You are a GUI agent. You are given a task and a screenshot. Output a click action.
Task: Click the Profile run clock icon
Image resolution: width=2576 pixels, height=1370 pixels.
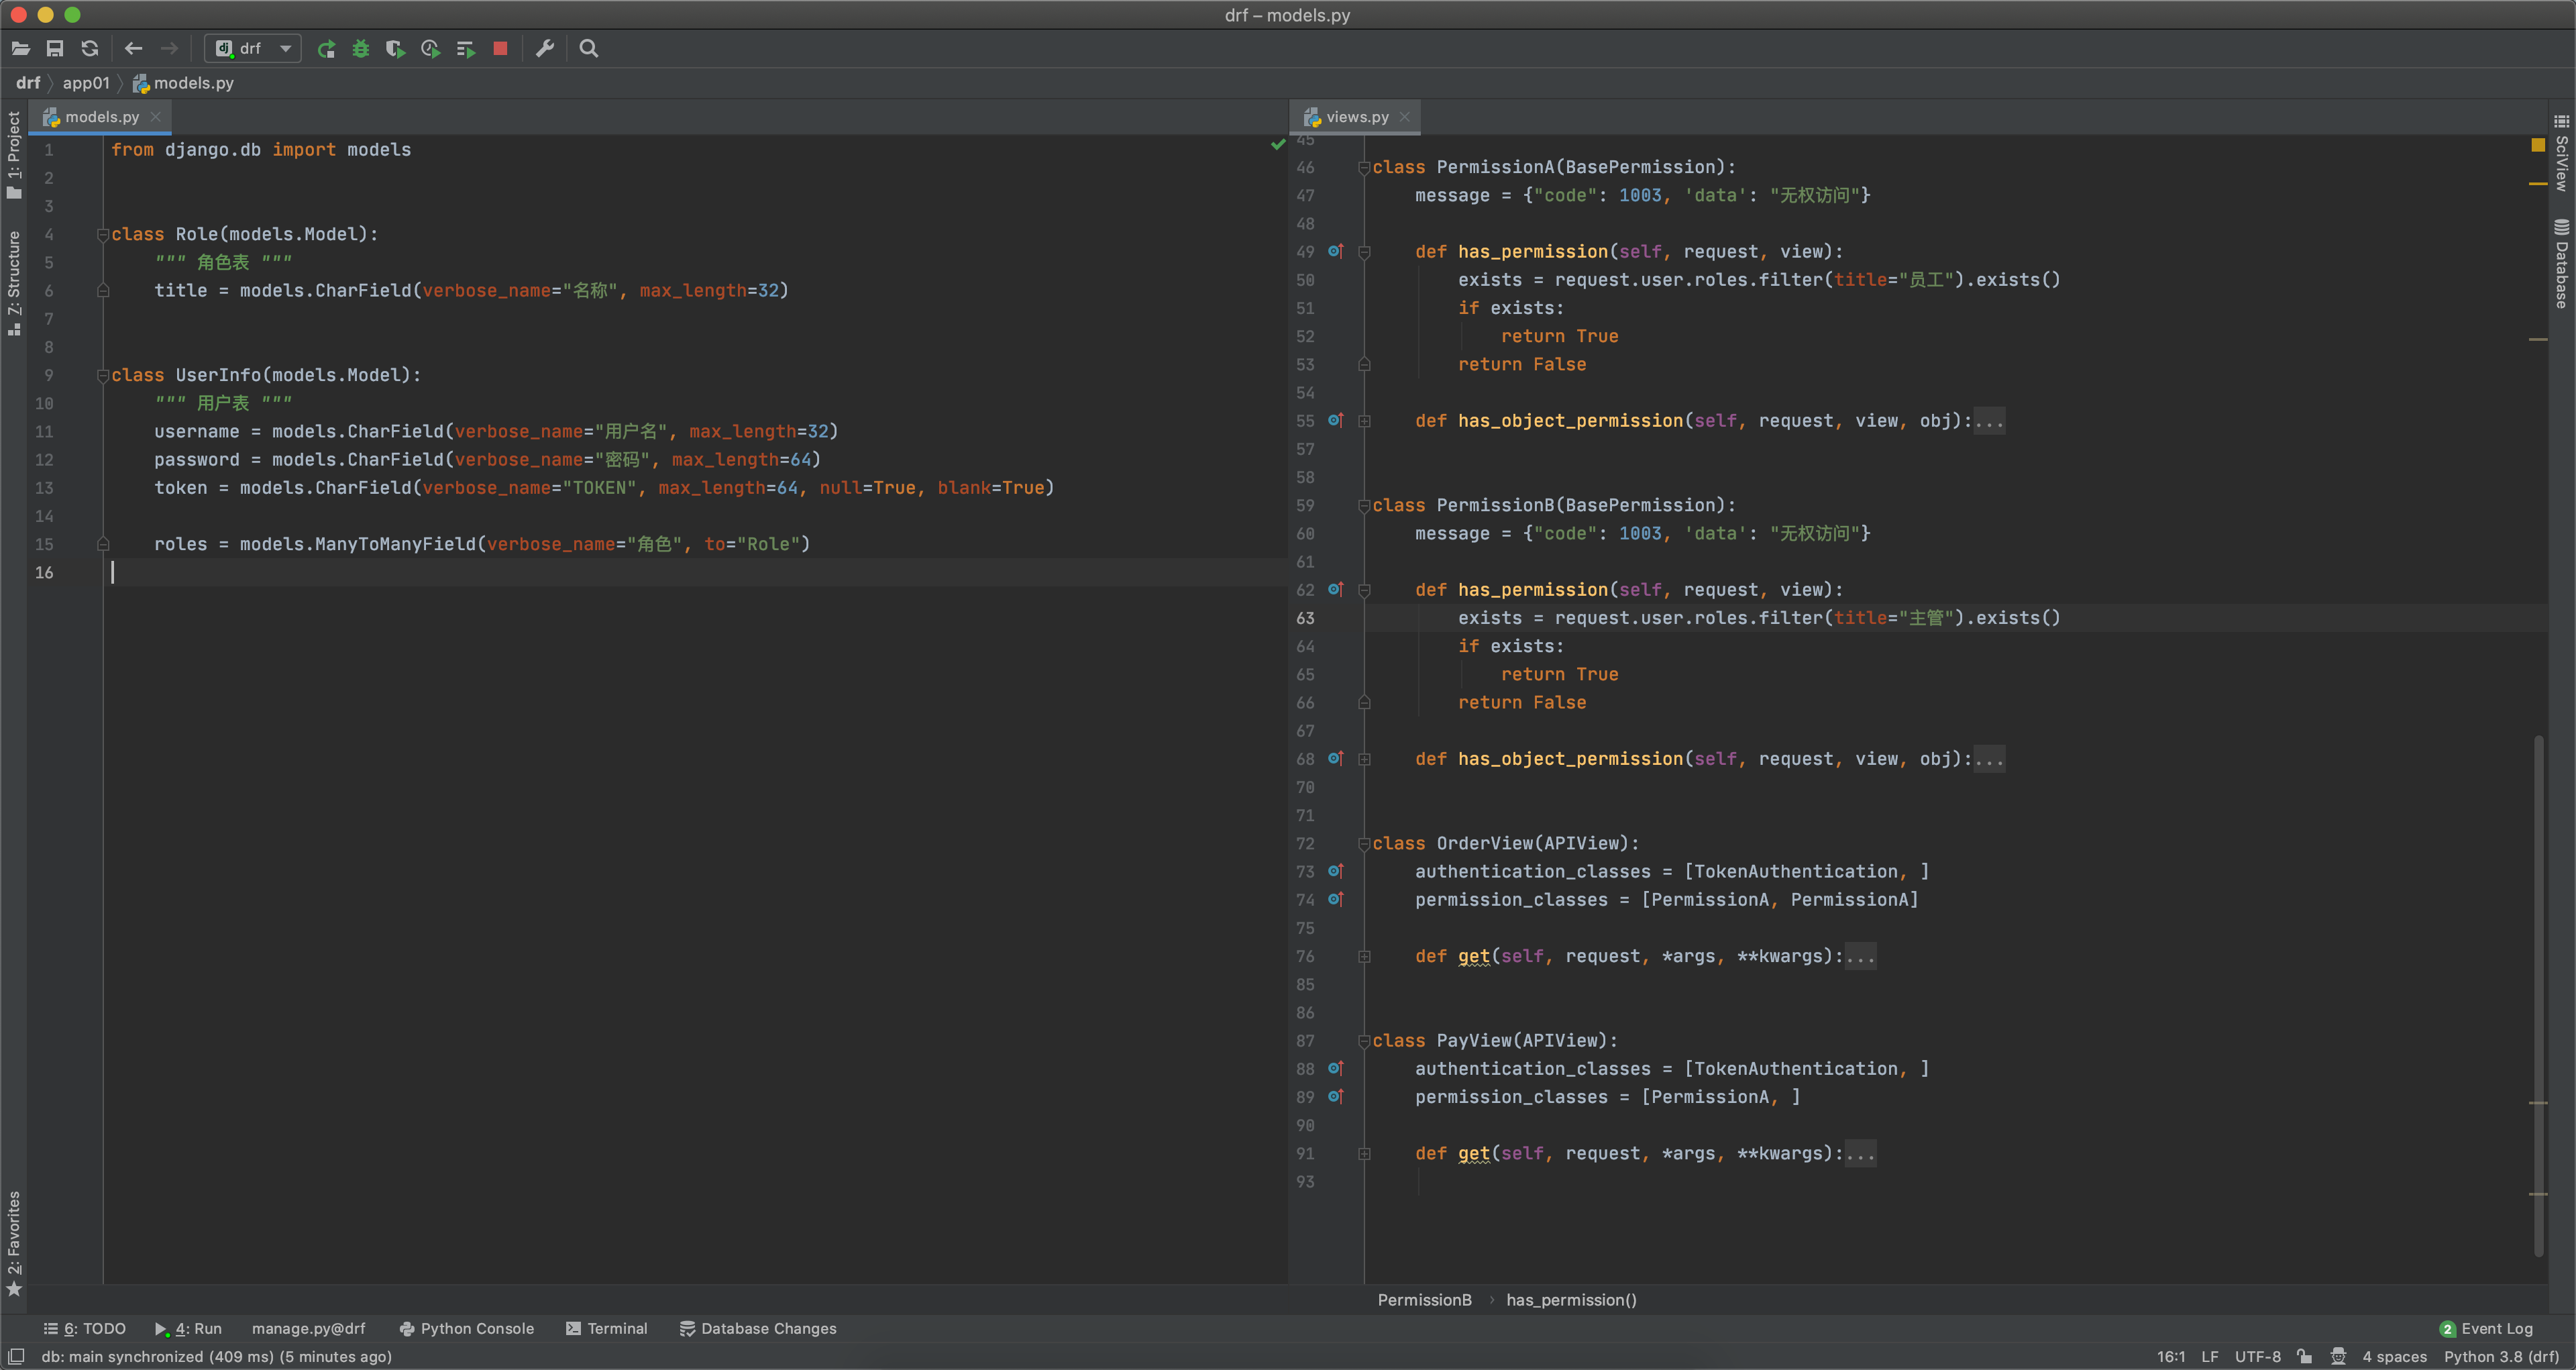point(430,48)
